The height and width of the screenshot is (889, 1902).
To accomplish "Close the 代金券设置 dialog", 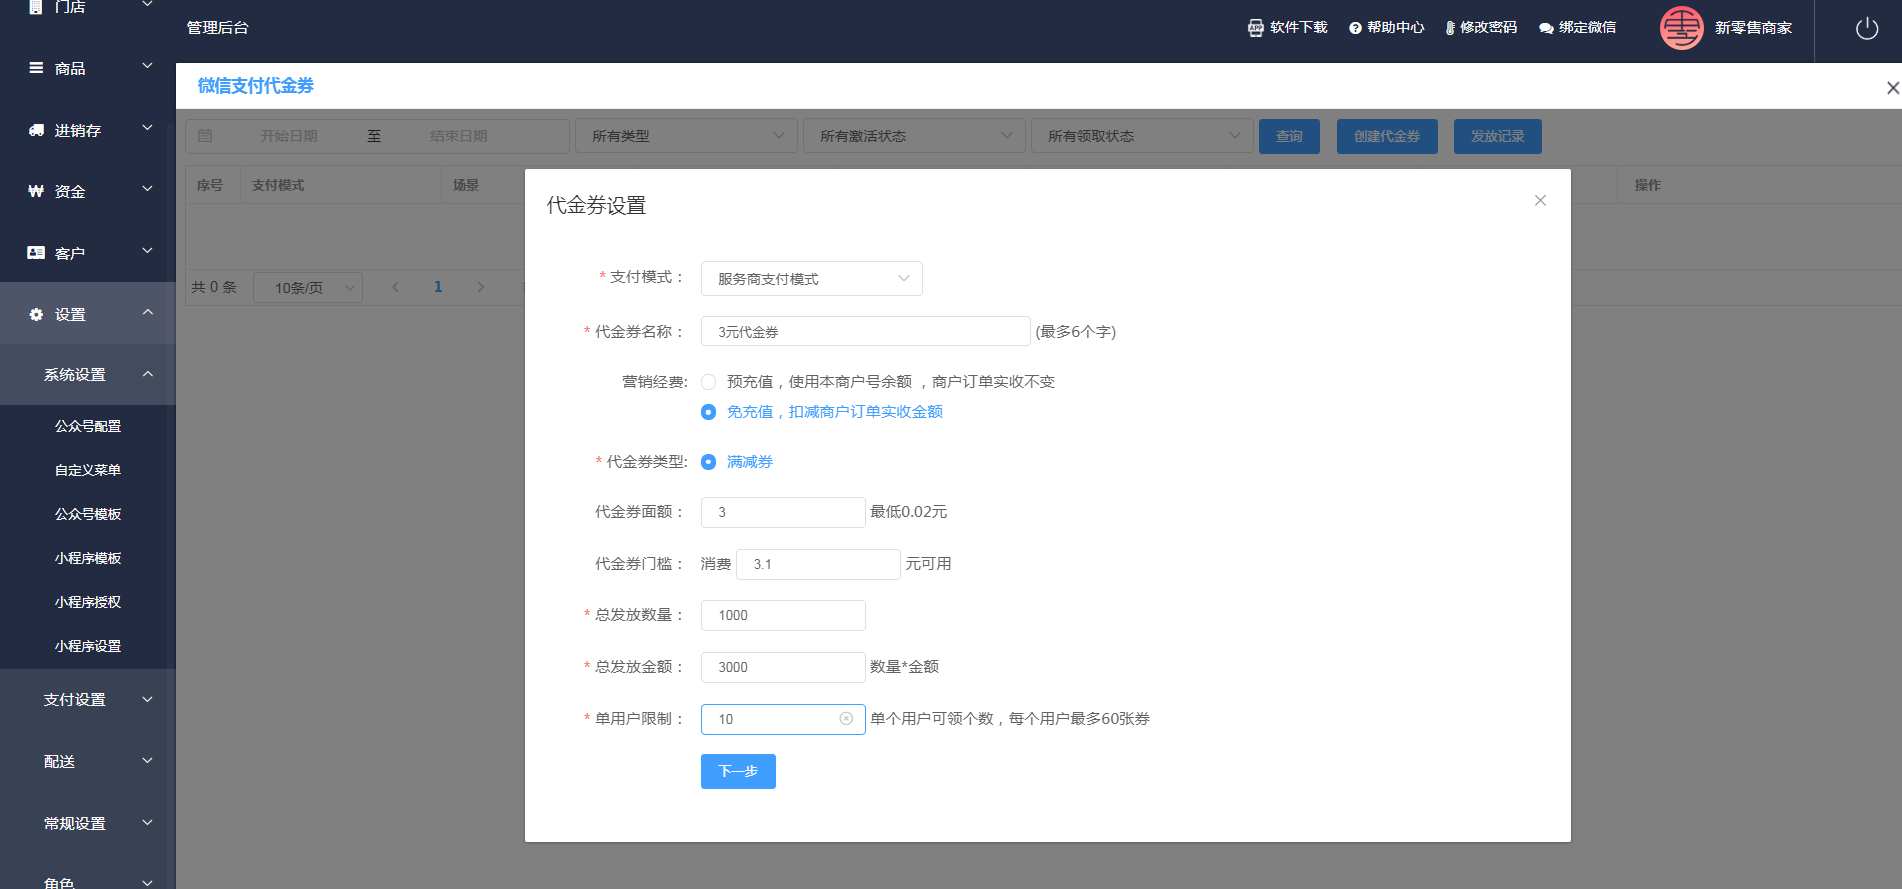I will (1540, 200).
